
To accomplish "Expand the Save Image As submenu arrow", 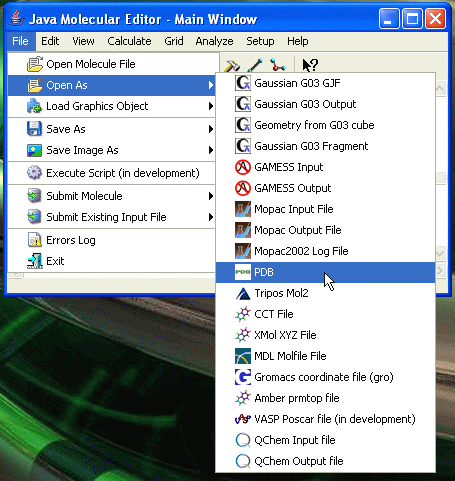I will click(x=211, y=150).
